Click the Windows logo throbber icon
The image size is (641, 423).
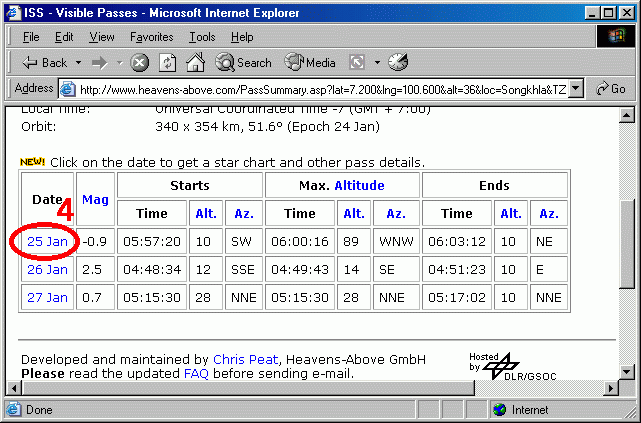(616, 37)
